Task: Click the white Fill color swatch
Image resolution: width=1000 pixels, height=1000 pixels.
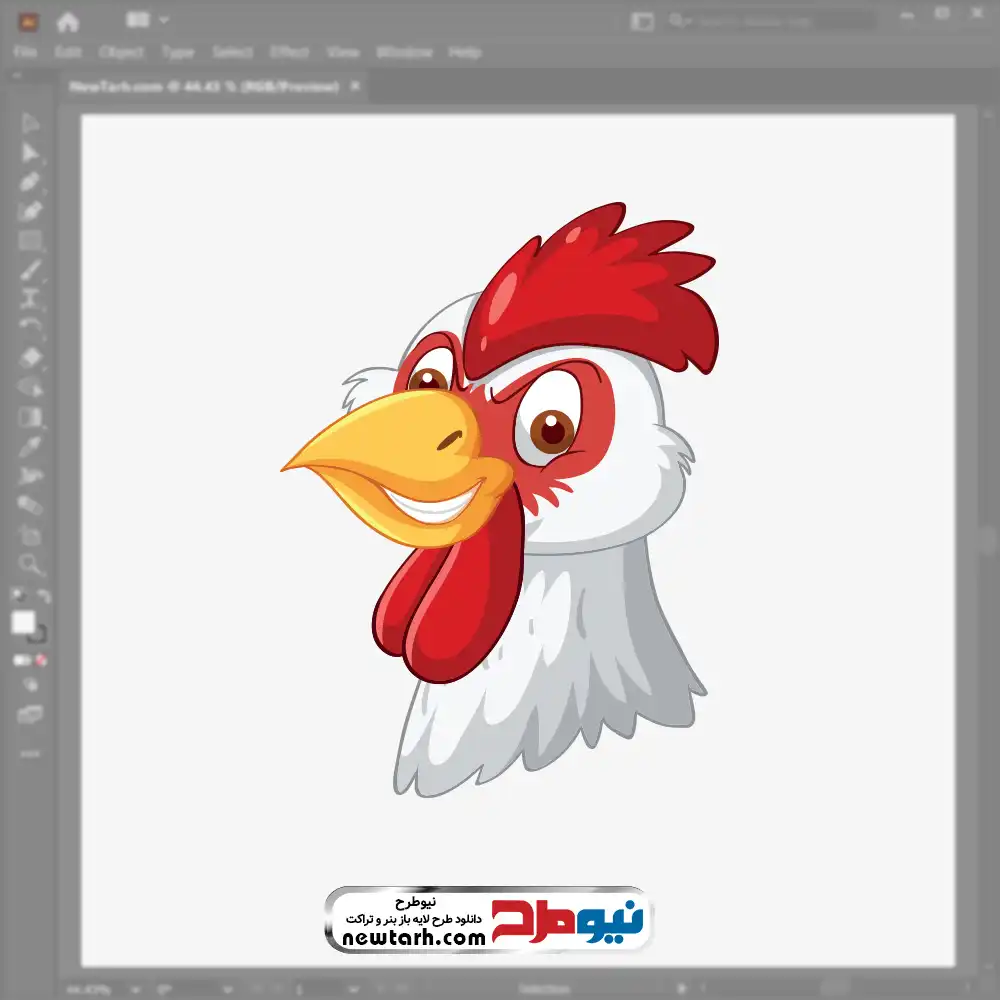Action: (24, 623)
